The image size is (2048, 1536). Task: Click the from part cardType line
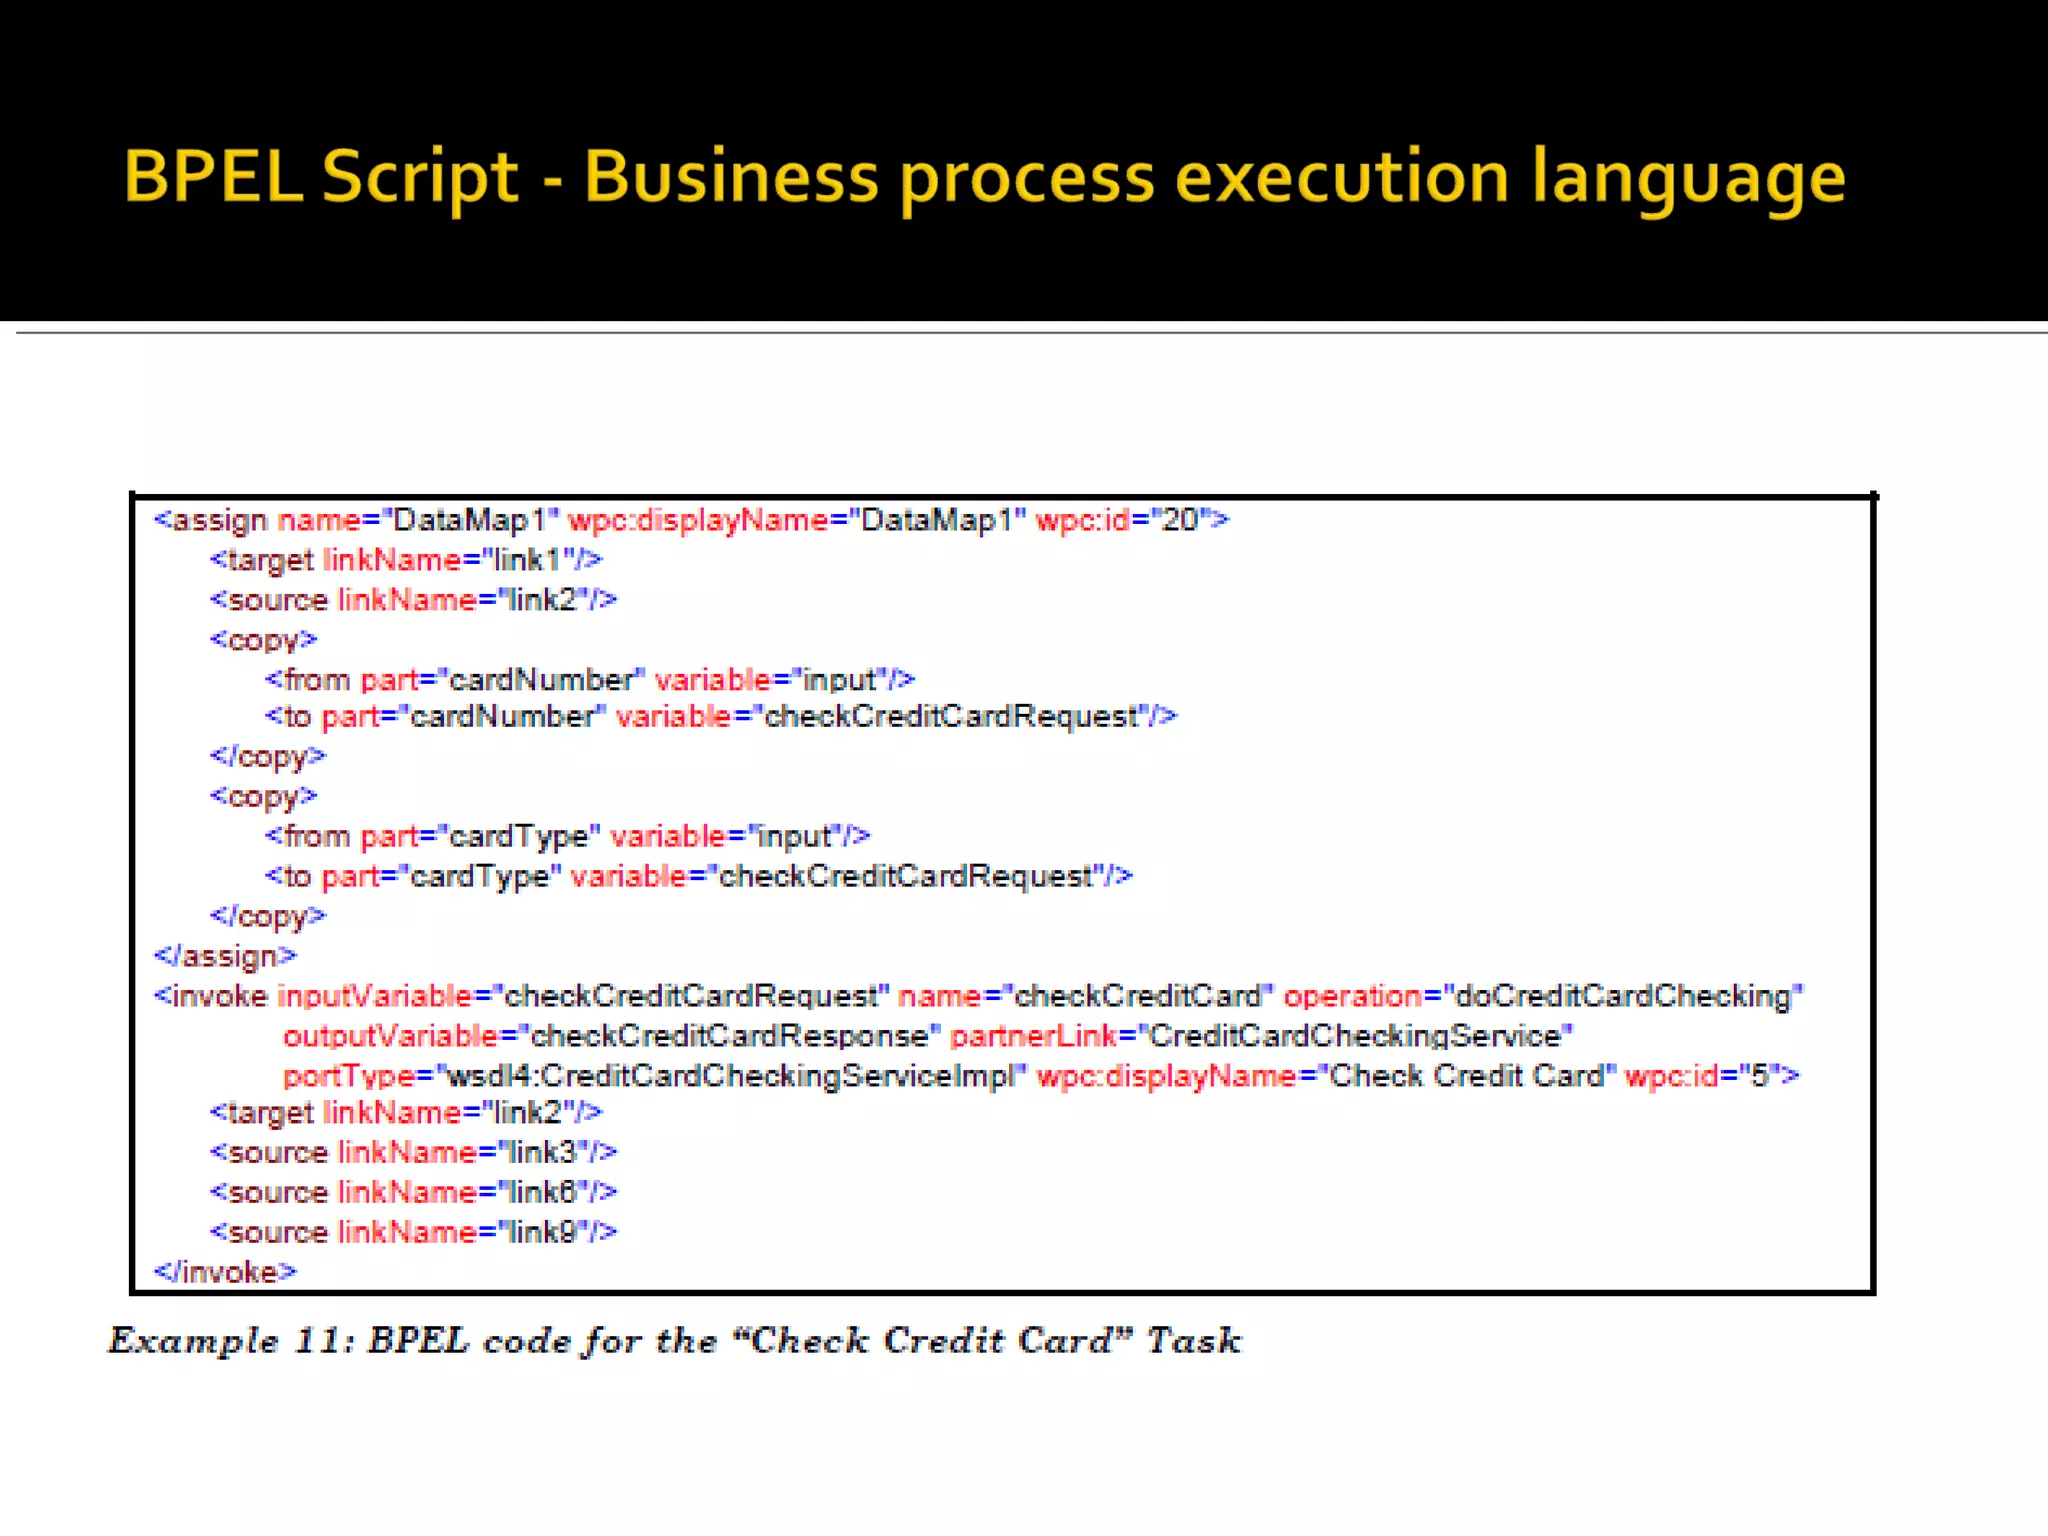coord(567,836)
